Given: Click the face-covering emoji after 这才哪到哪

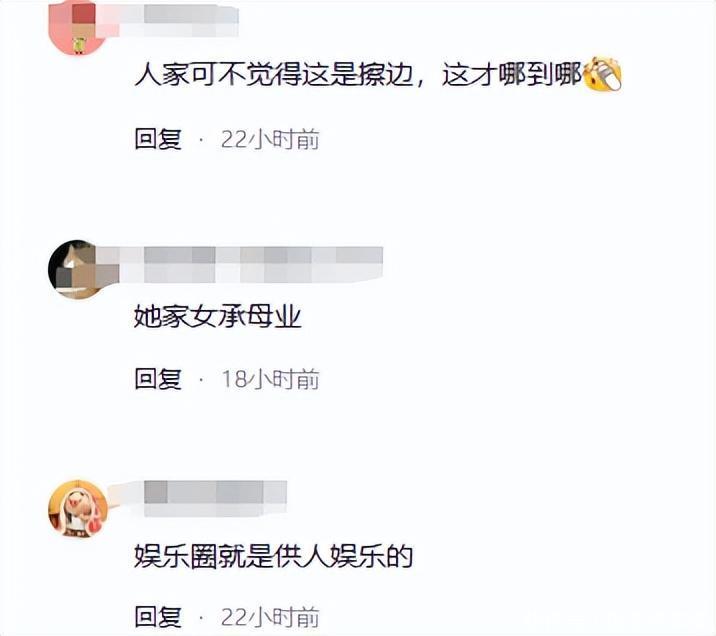Looking at the screenshot, I should (x=603, y=74).
